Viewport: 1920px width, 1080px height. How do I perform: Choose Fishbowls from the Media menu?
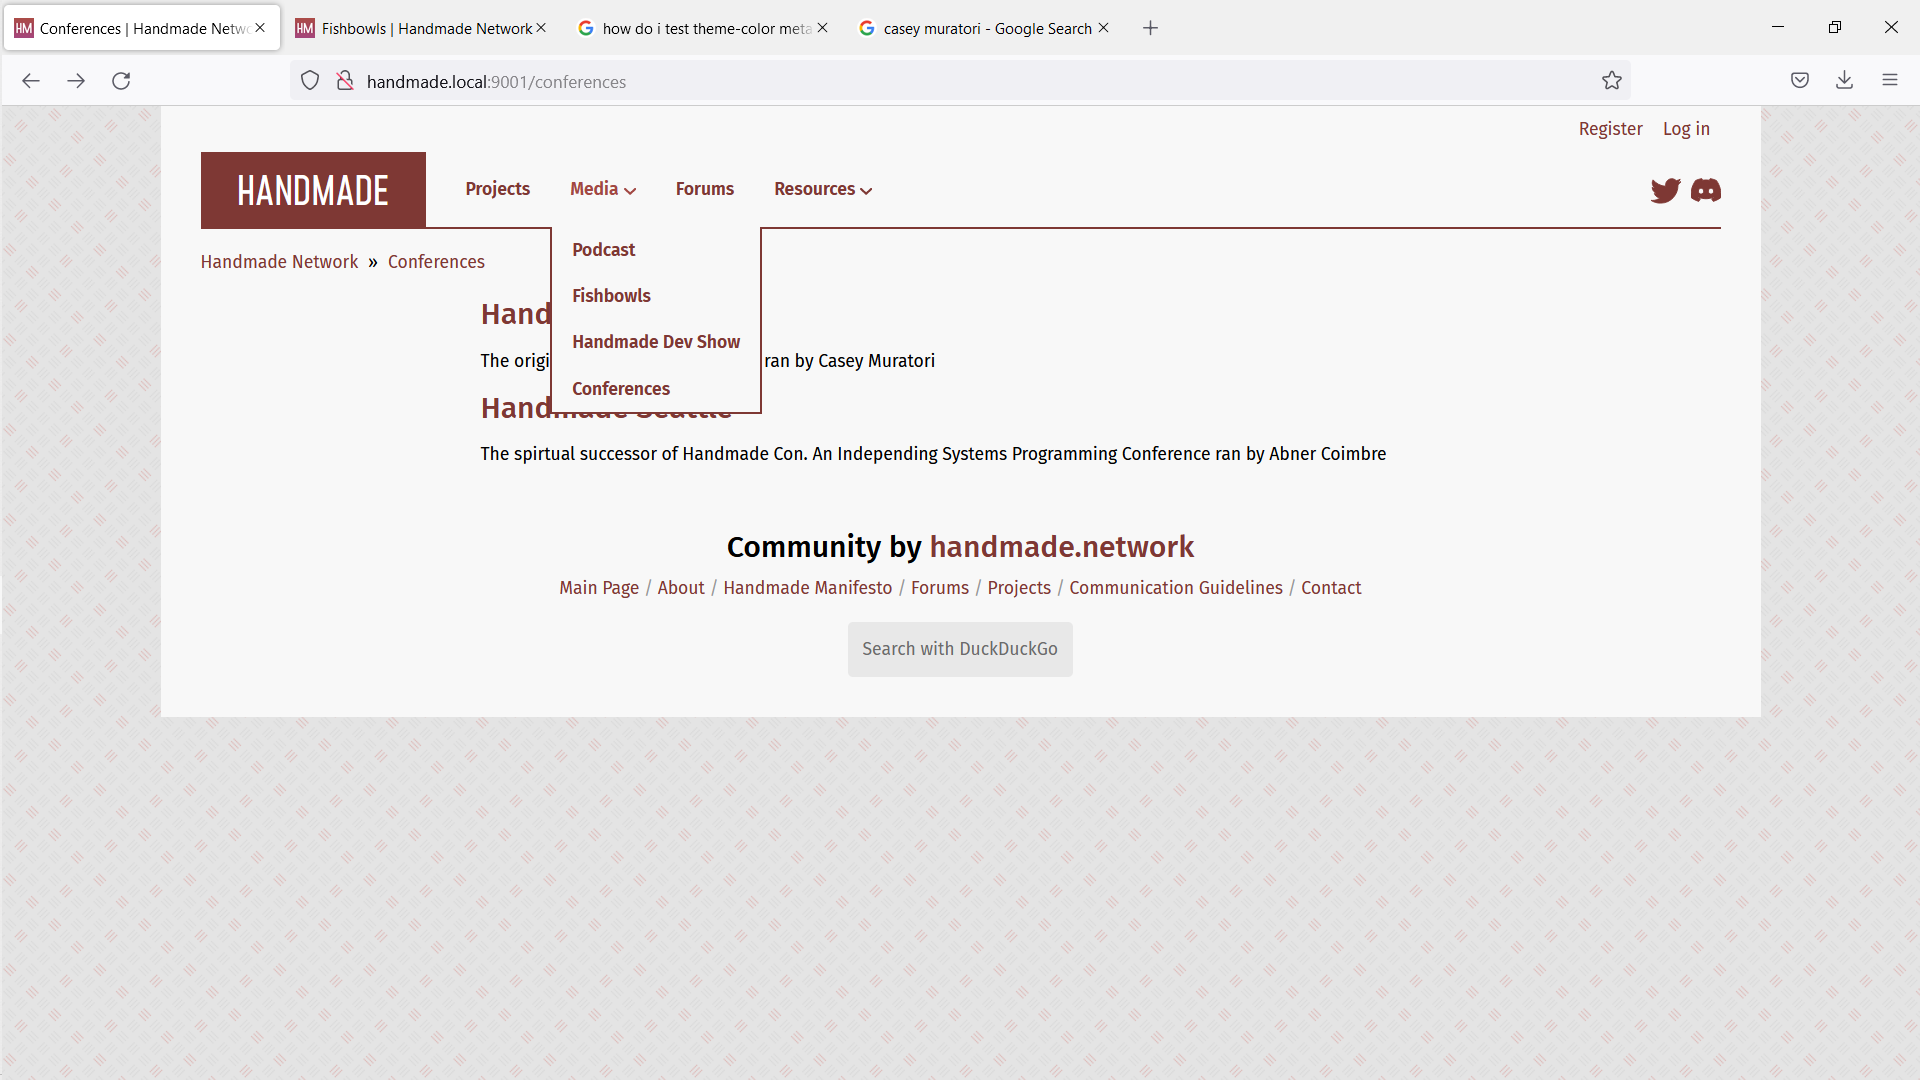(611, 296)
